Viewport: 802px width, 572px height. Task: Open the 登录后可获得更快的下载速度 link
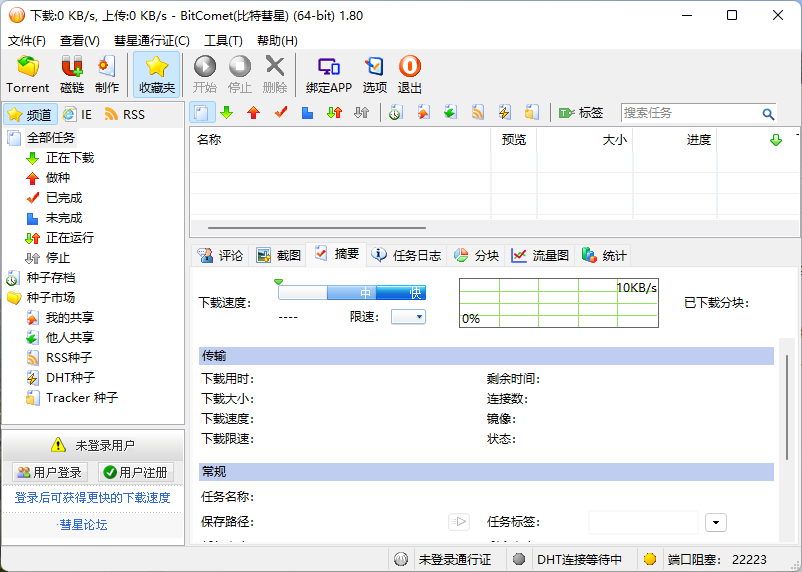[x=93, y=497]
